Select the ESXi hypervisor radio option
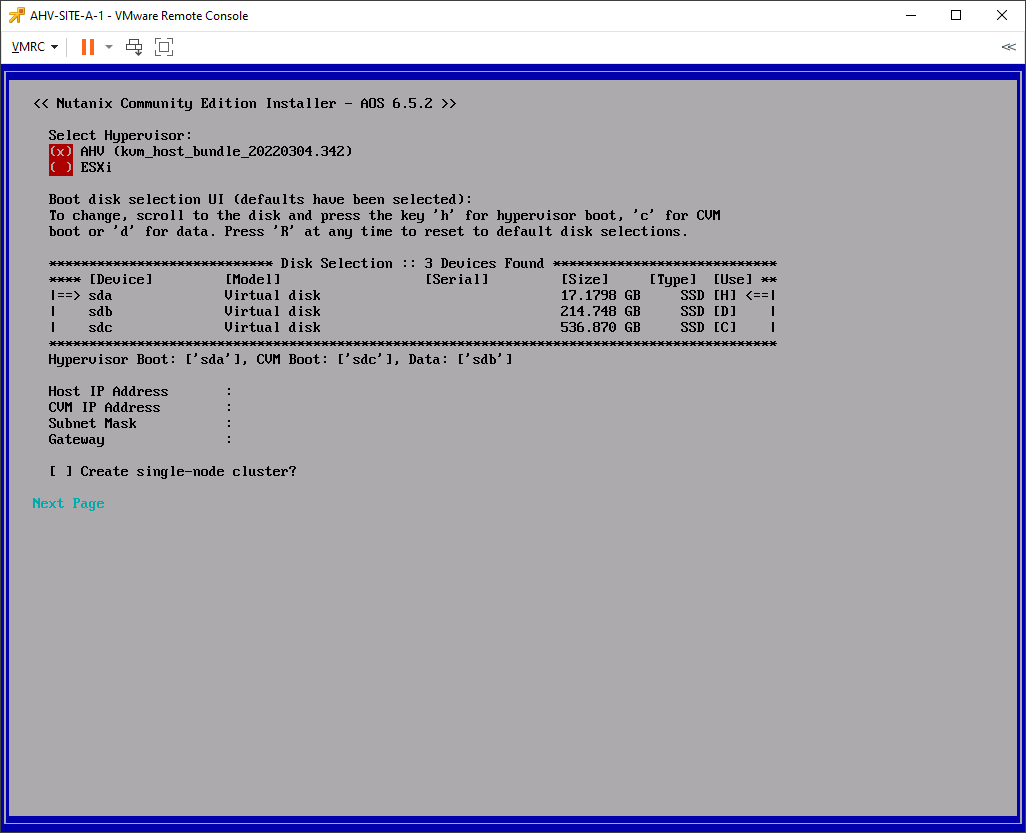This screenshot has height=833, width=1026. pyautogui.click(x=61, y=168)
